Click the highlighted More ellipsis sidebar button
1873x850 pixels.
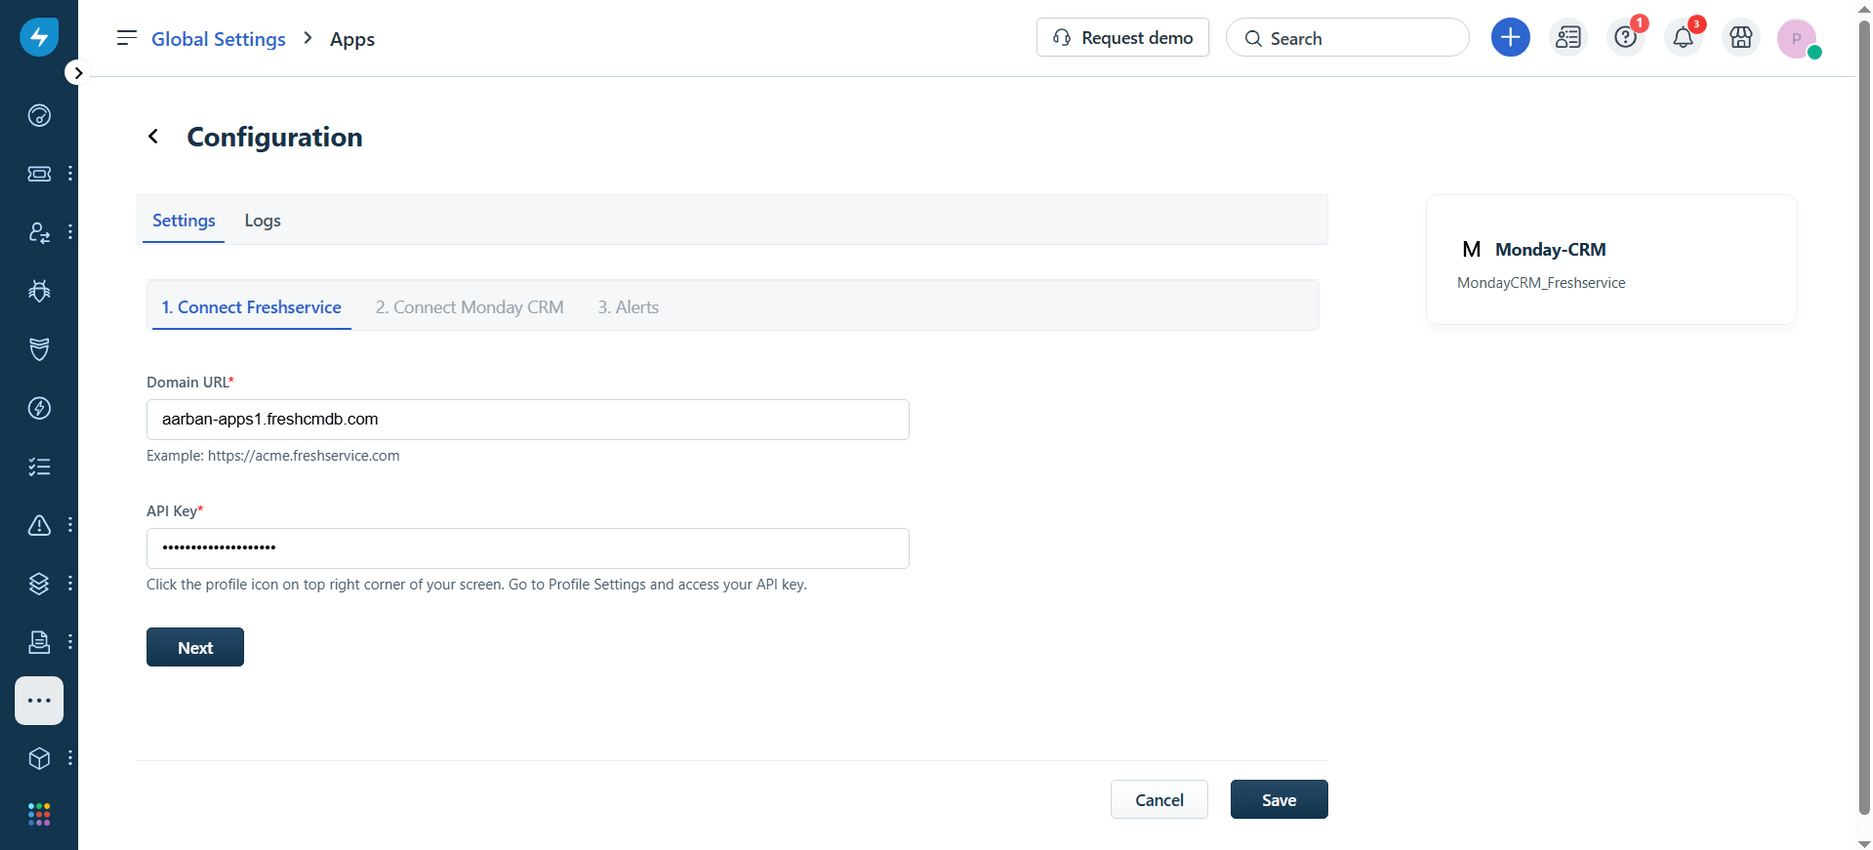tap(39, 700)
